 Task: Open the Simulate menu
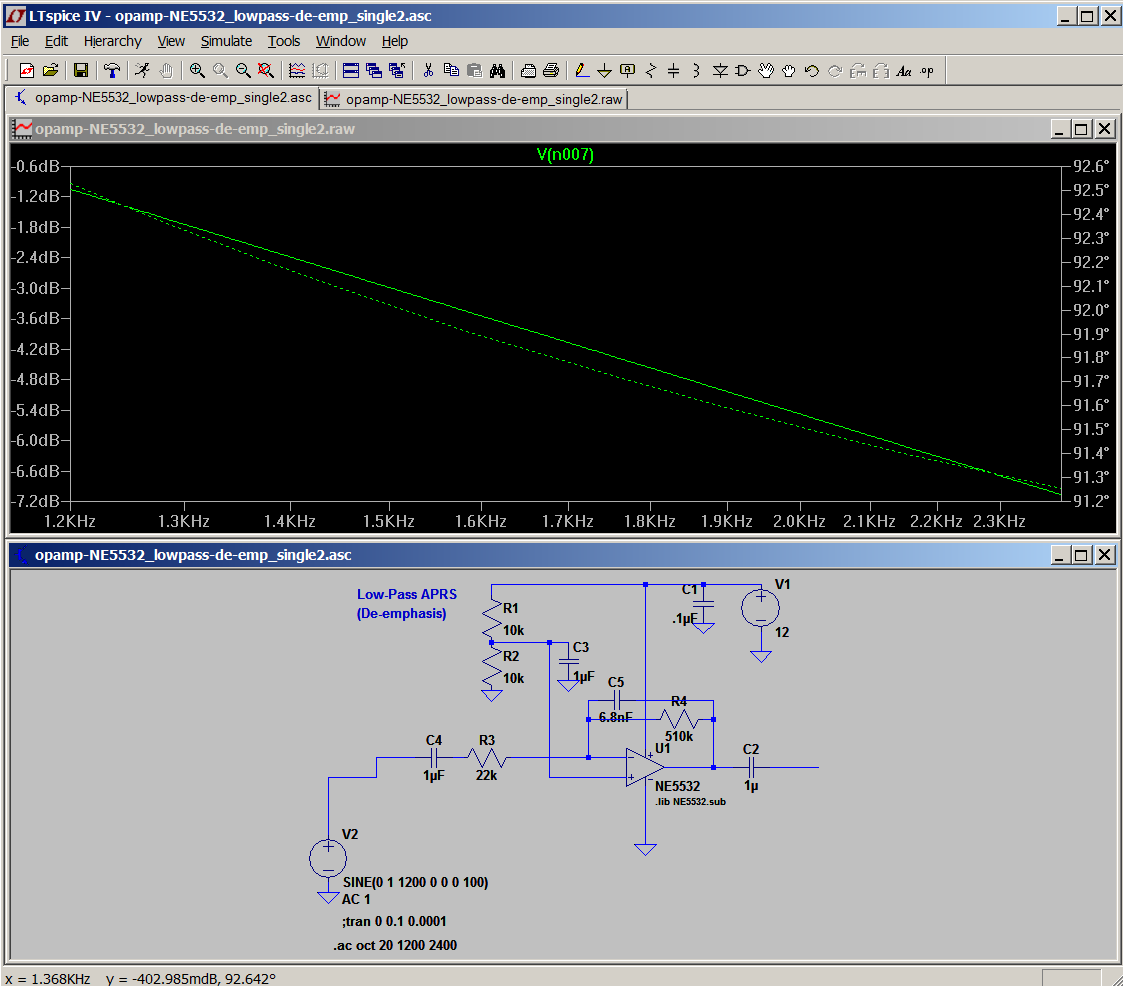click(226, 41)
